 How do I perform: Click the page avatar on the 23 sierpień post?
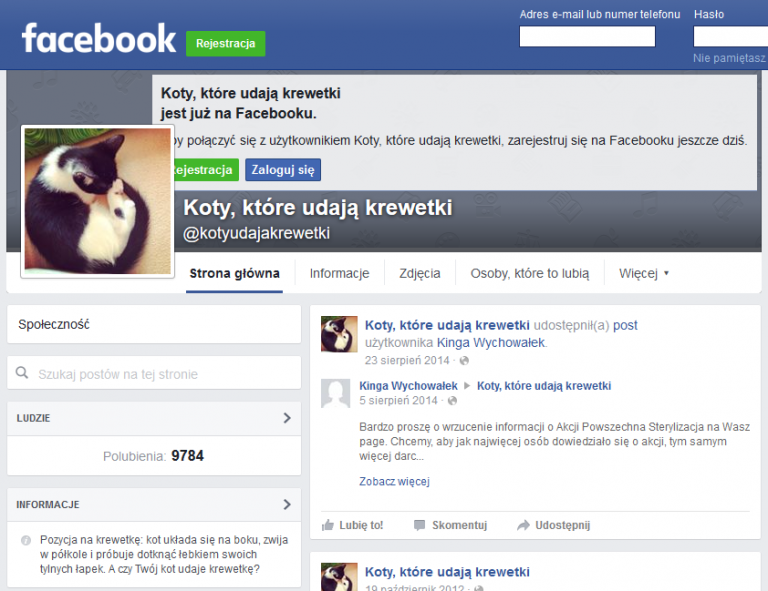tap(339, 334)
